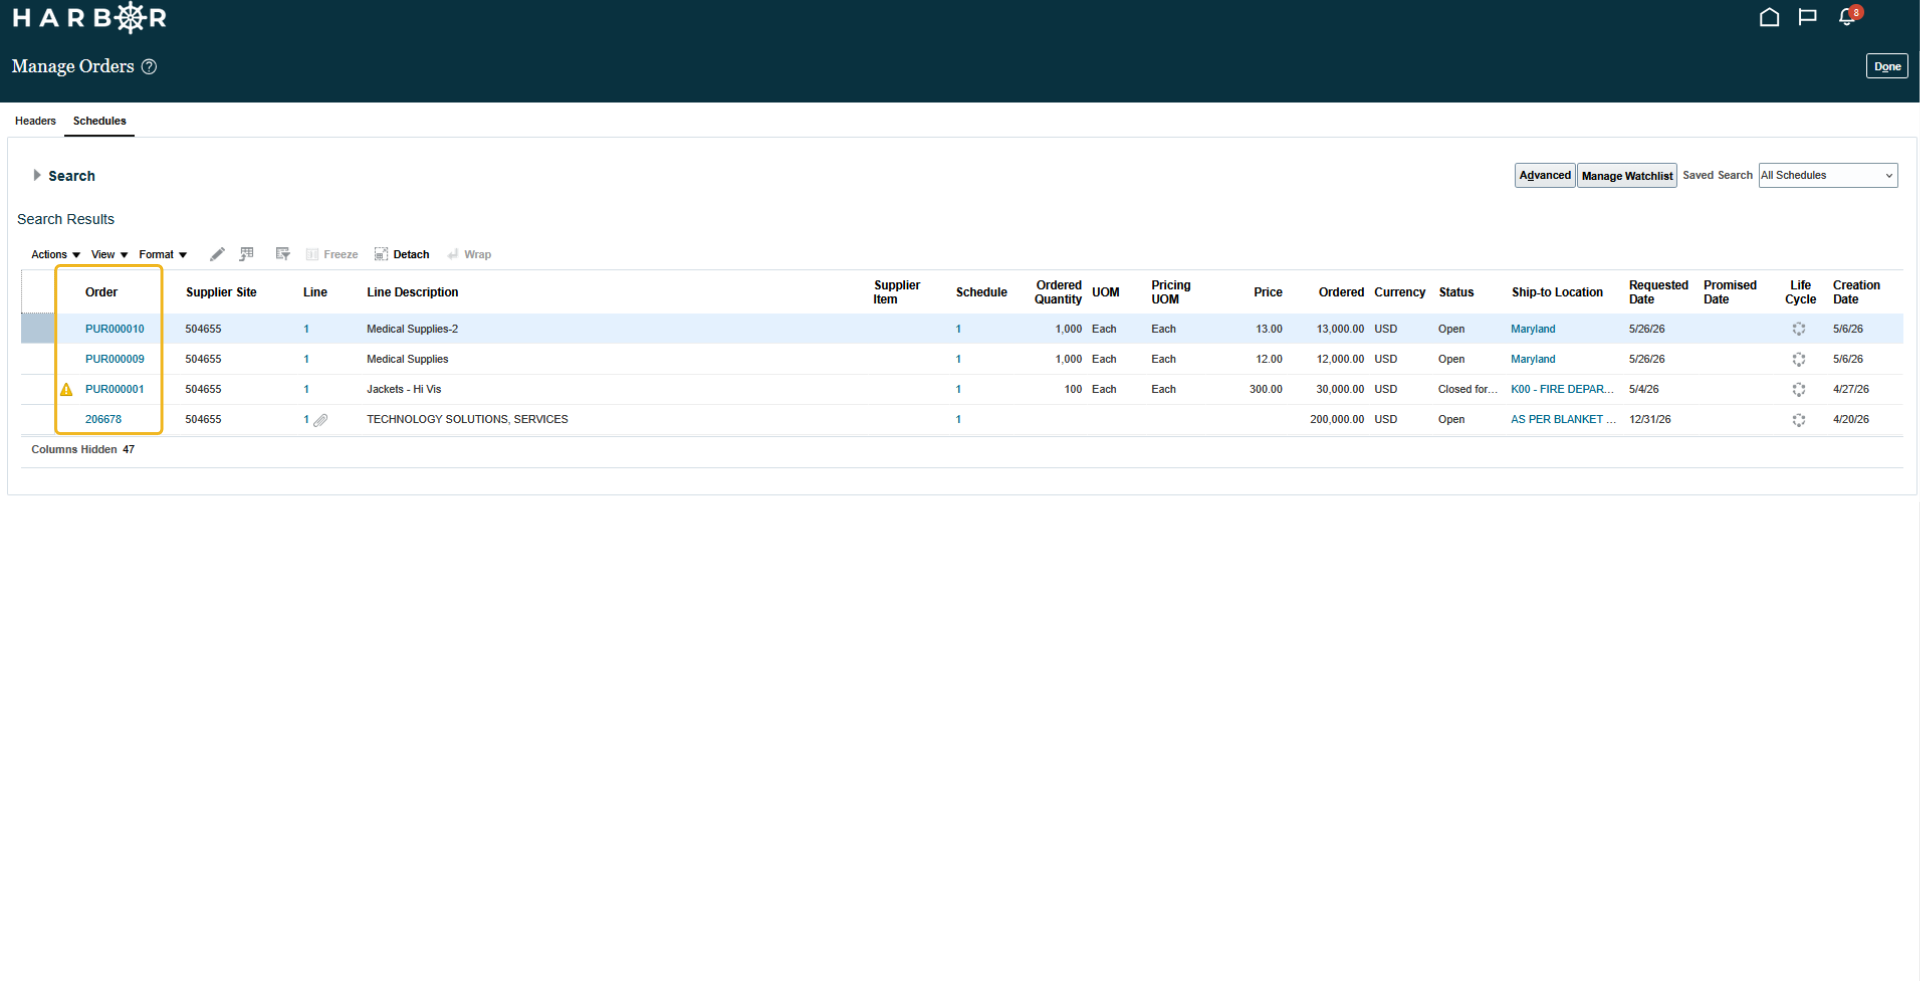Viewport: 1920px width, 981px height.
Task: Click the Harbor logo
Action: coord(89,17)
